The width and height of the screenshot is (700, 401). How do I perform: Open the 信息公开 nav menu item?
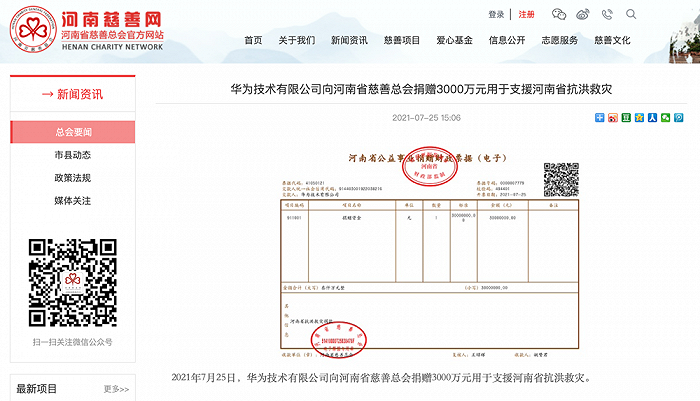[507, 40]
